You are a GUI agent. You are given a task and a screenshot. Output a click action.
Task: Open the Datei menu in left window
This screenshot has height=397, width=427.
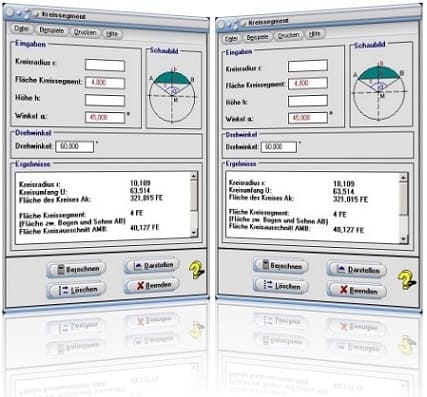coord(22,29)
